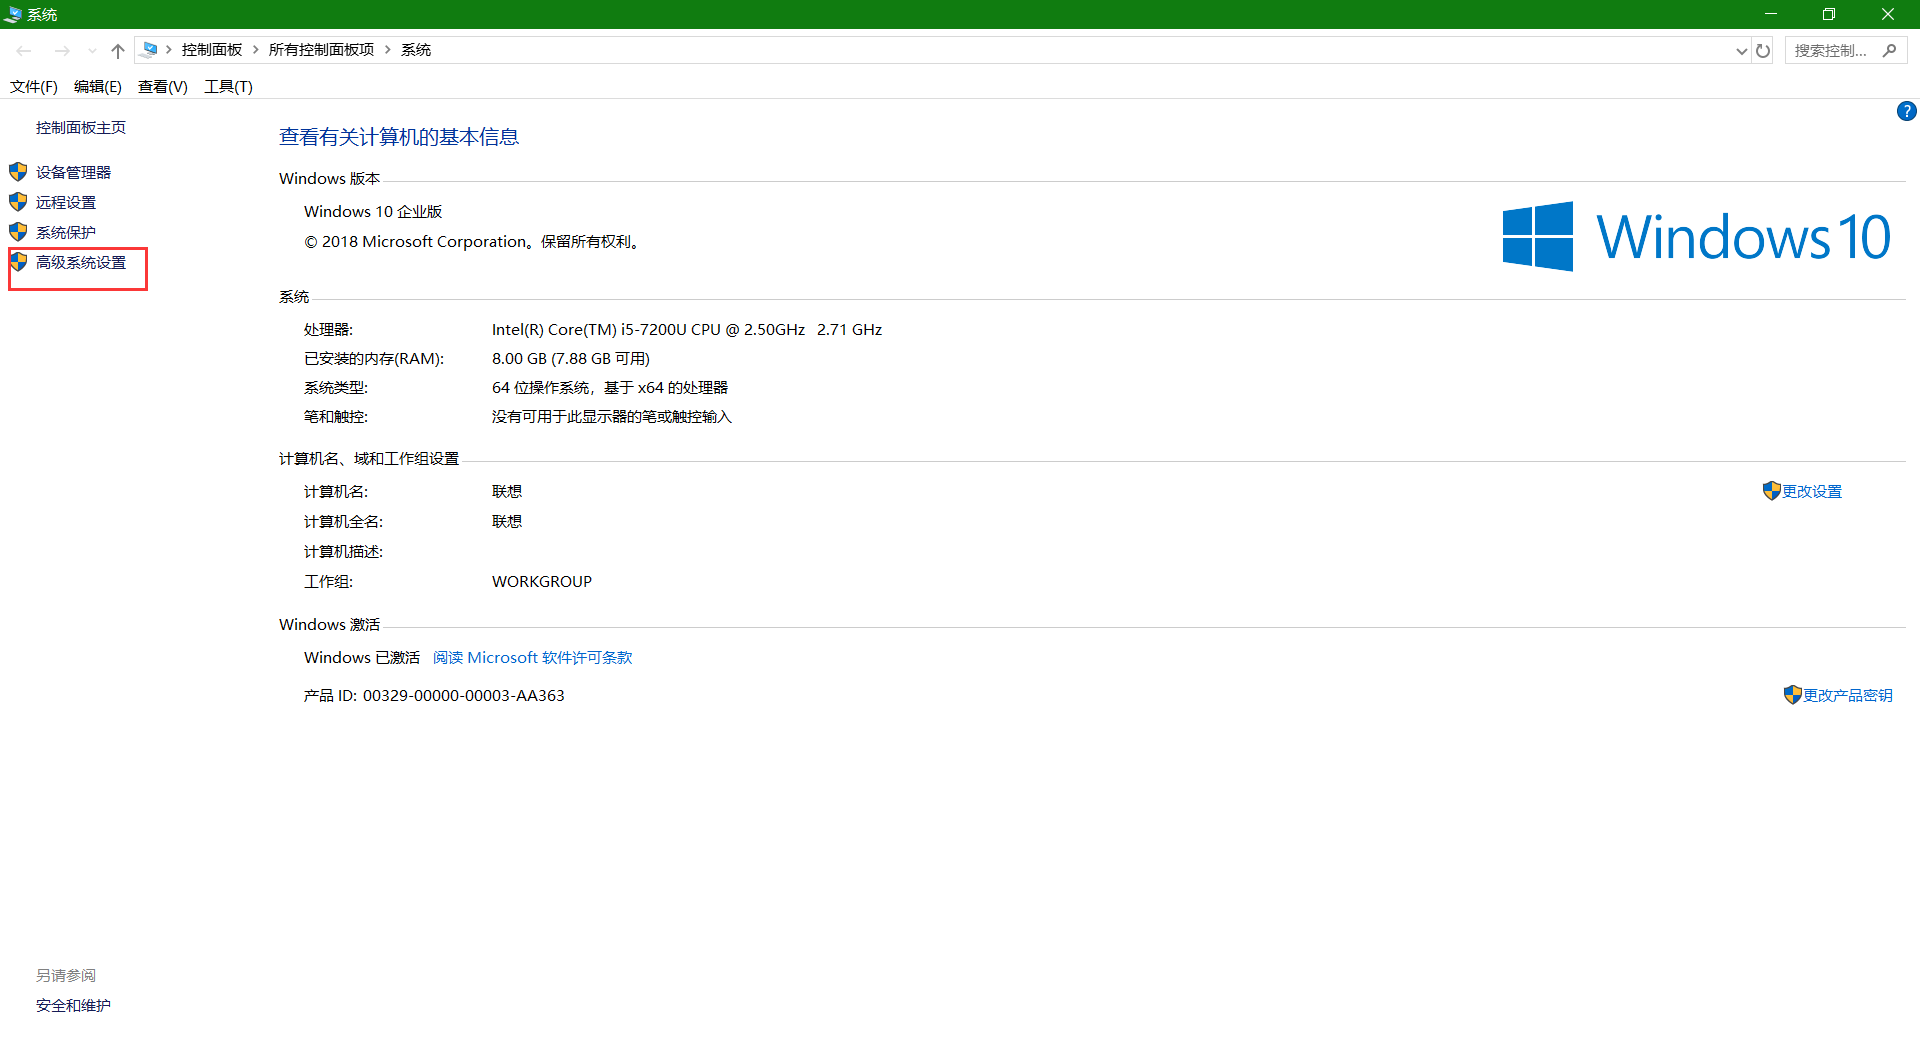The height and width of the screenshot is (1040, 1920).
Task: Click 更改设置 link for computer name
Action: pos(1812,491)
